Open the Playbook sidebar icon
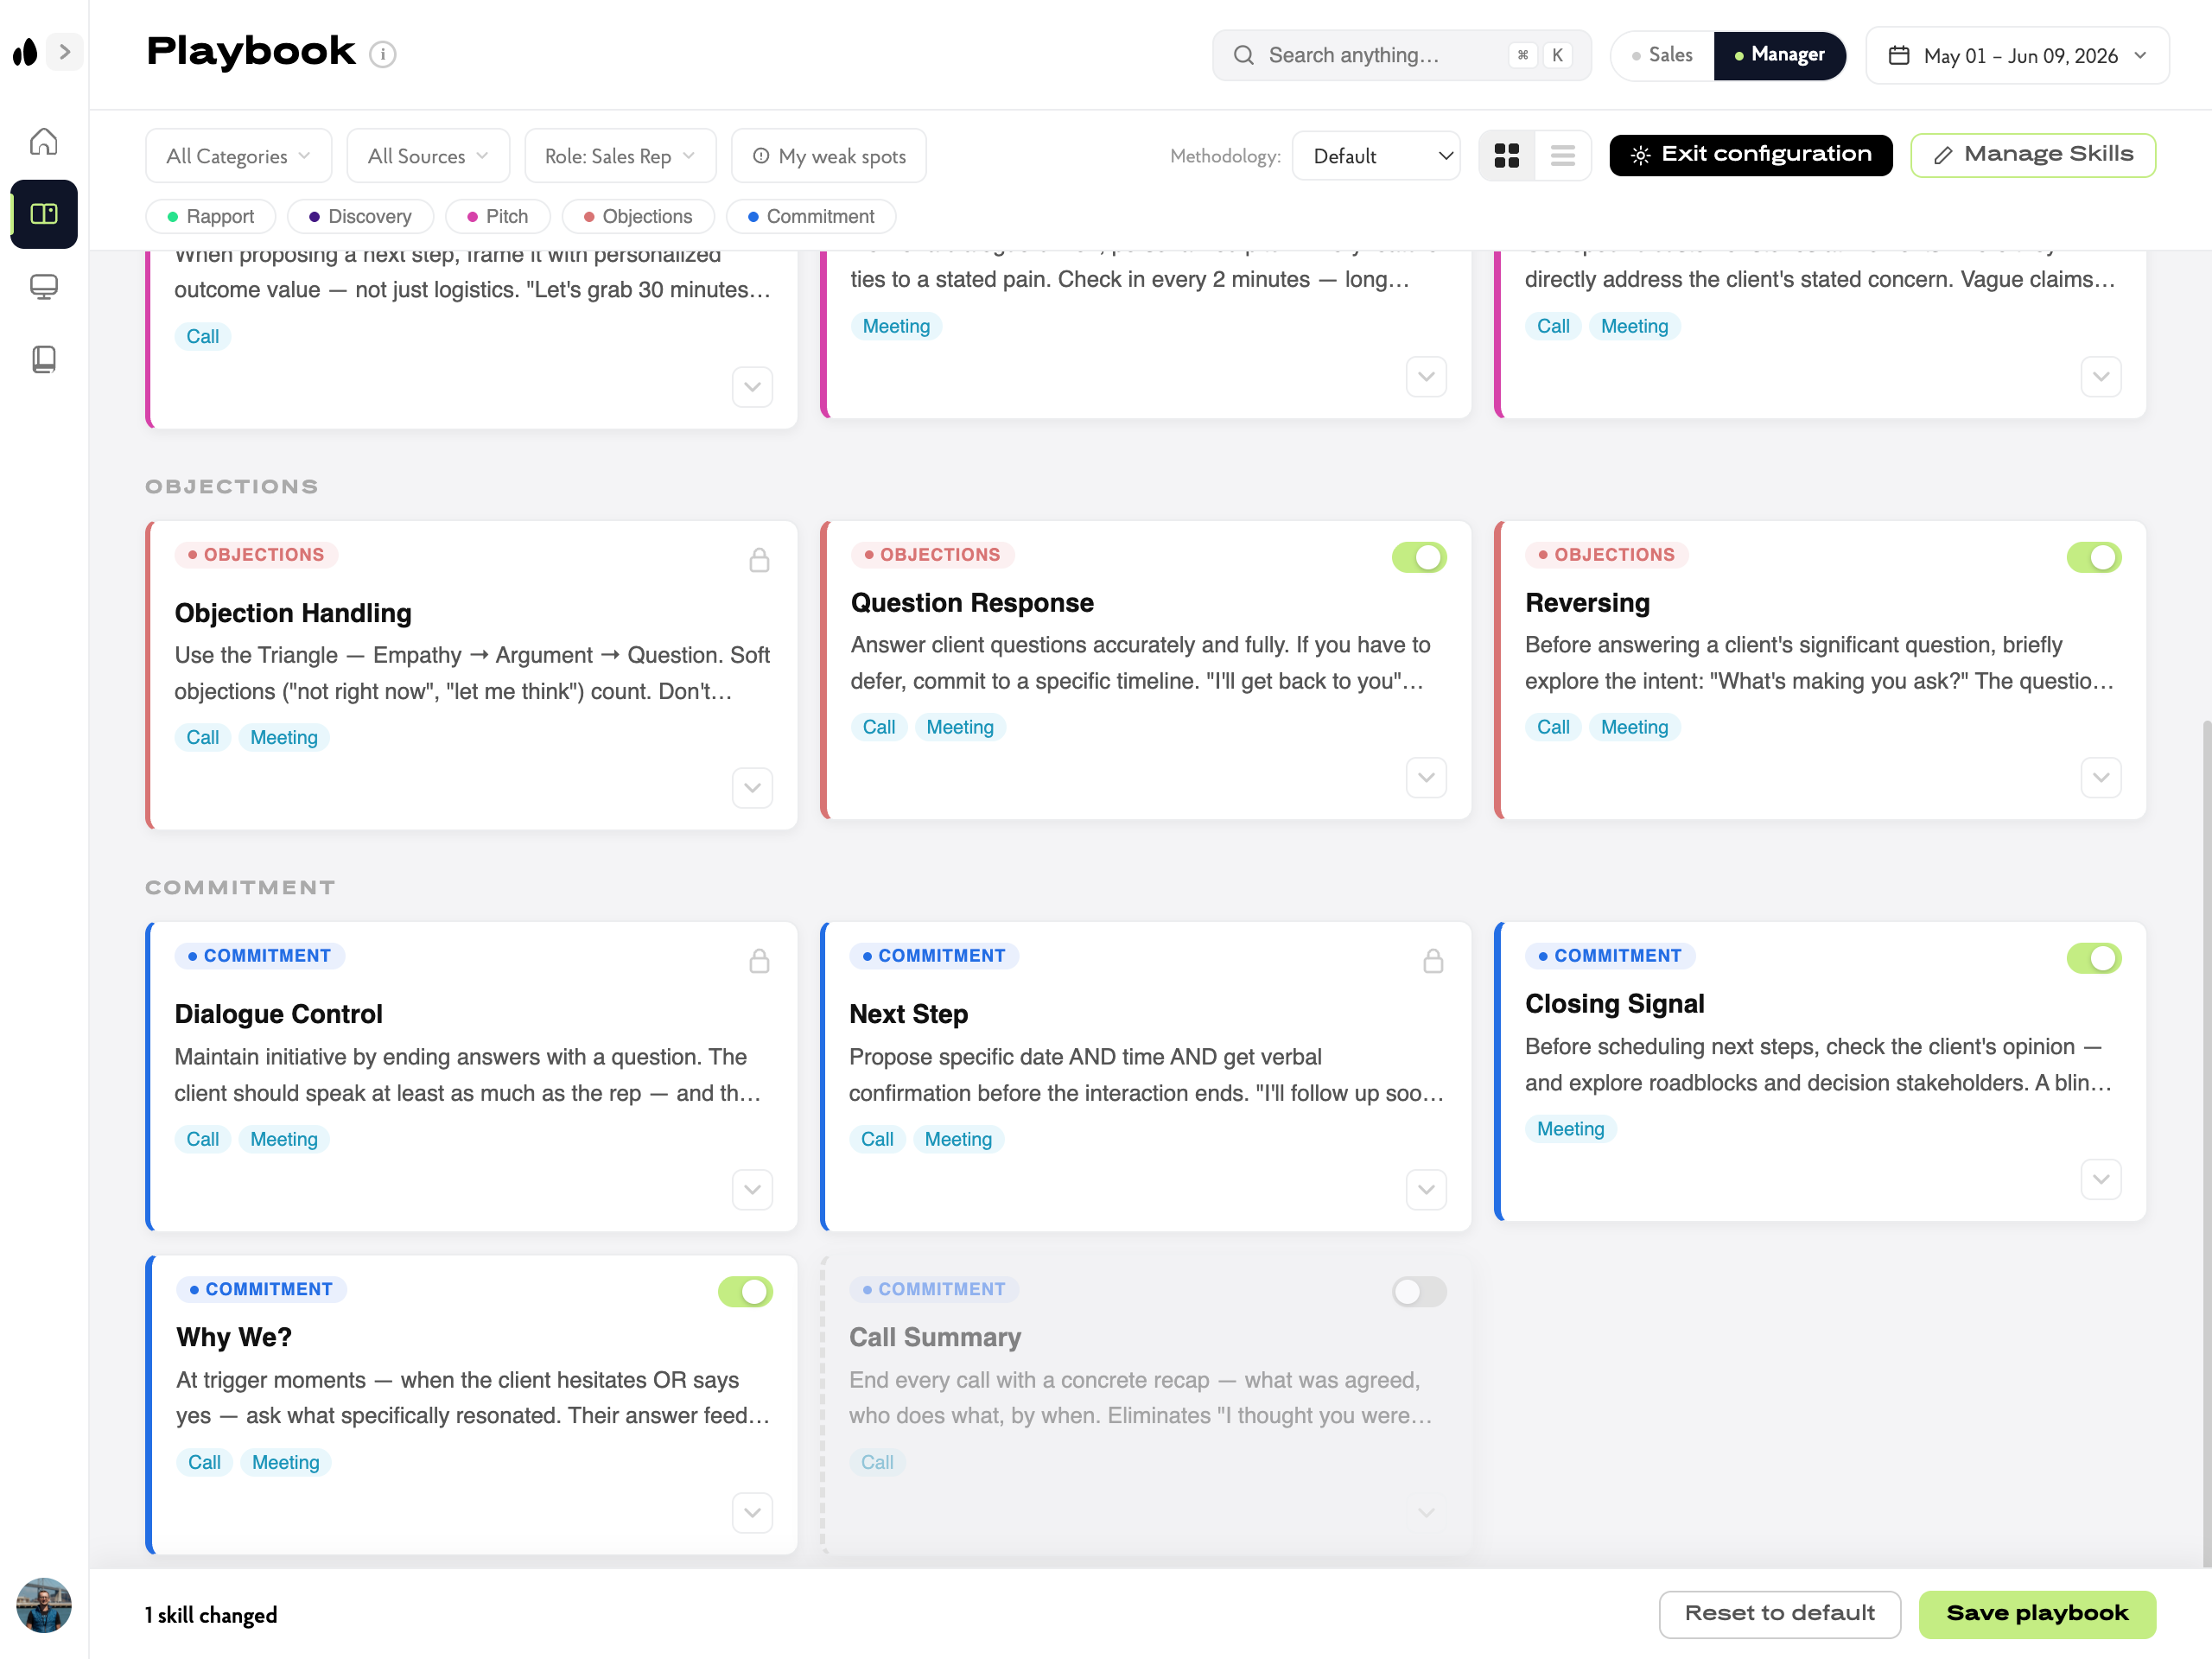The width and height of the screenshot is (2212, 1659). tap(43, 214)
